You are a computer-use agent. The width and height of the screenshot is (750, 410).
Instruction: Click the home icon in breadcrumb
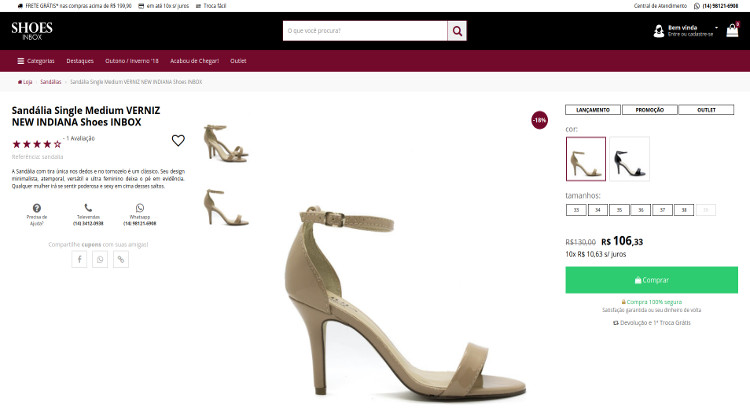tap(20, 82)
